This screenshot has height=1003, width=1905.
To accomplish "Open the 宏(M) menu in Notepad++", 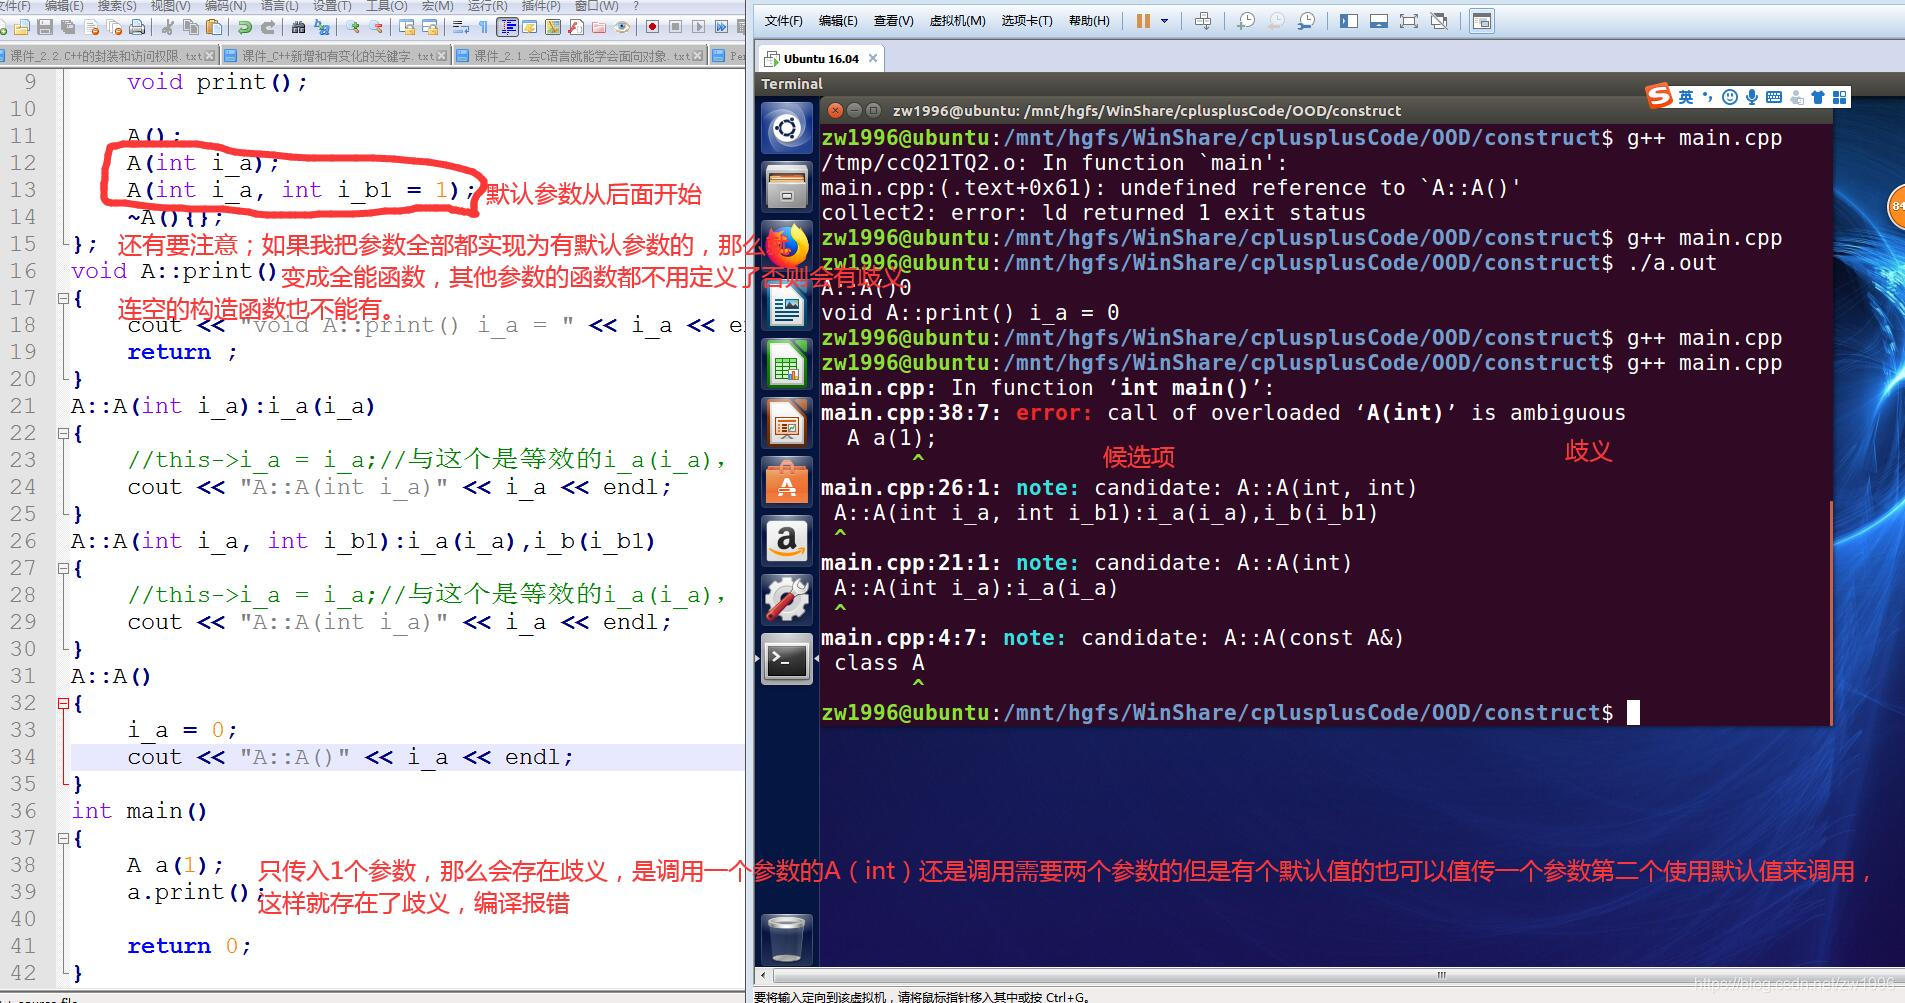I will pyautogui.click(x=437, y=6).
